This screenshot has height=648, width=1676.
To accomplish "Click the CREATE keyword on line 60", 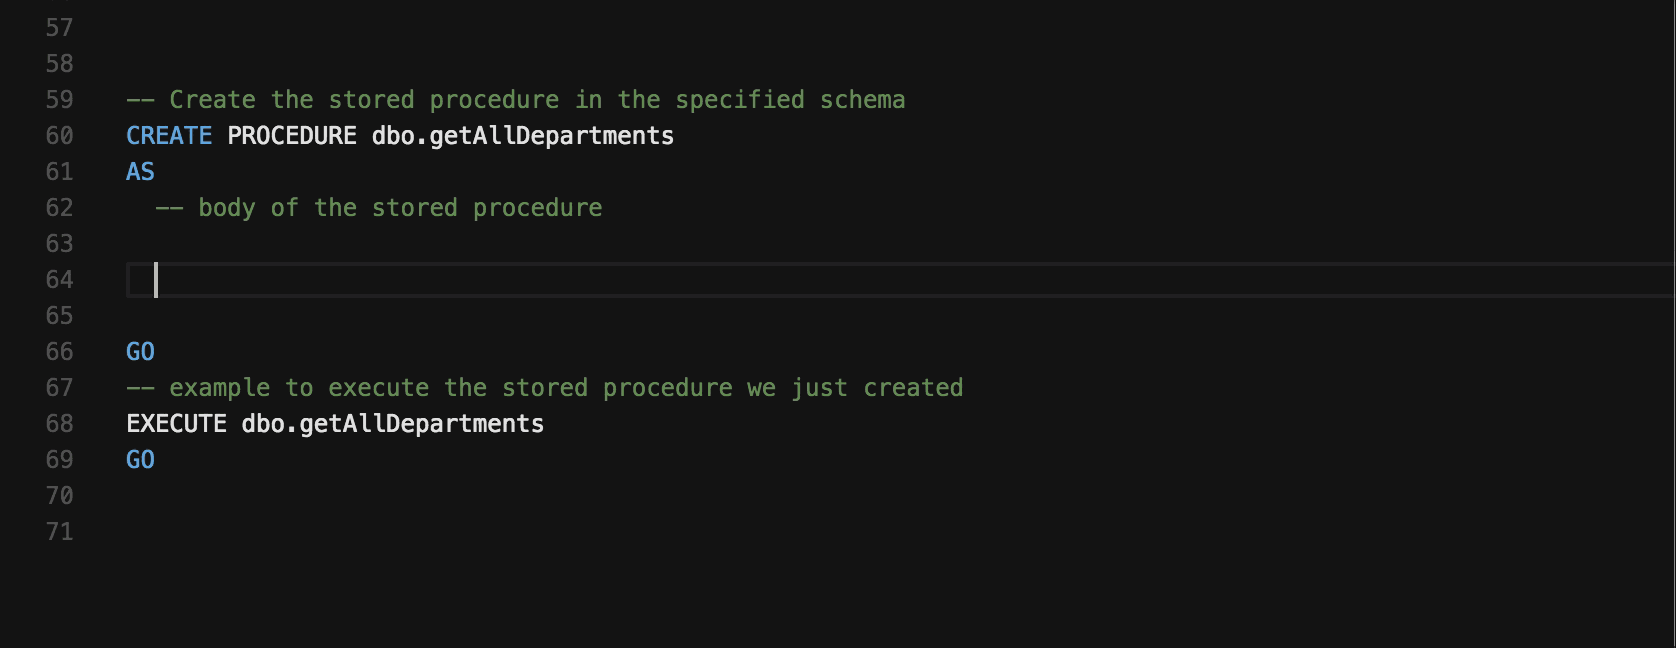I will [169, 136].
